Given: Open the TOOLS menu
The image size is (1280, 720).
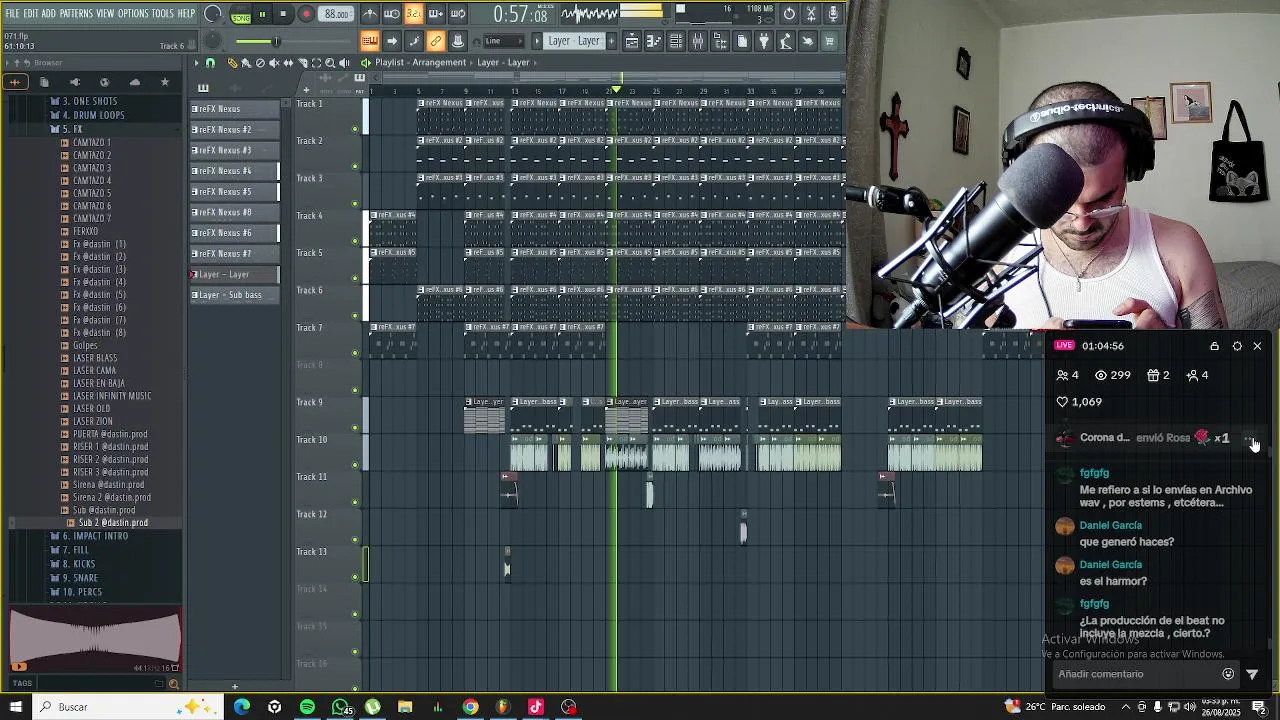Looking at the screenshot, I should coord(163,14).
